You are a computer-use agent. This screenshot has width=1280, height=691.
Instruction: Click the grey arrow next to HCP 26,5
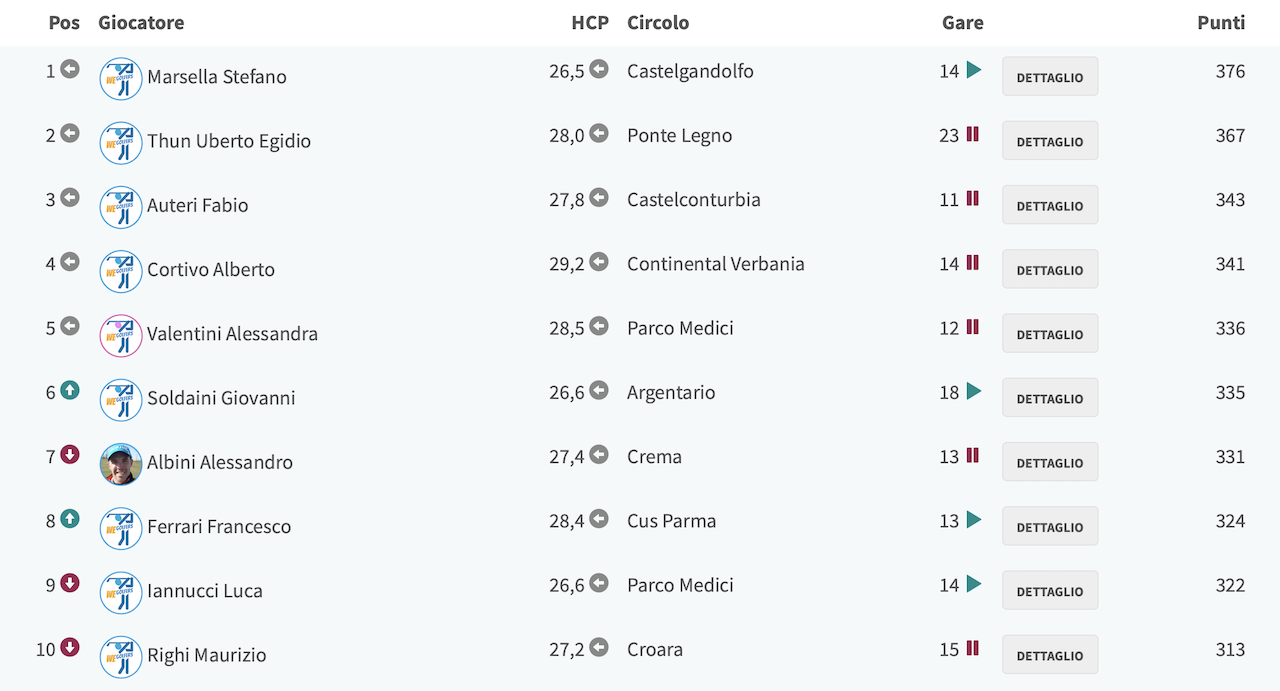(599, 69)
